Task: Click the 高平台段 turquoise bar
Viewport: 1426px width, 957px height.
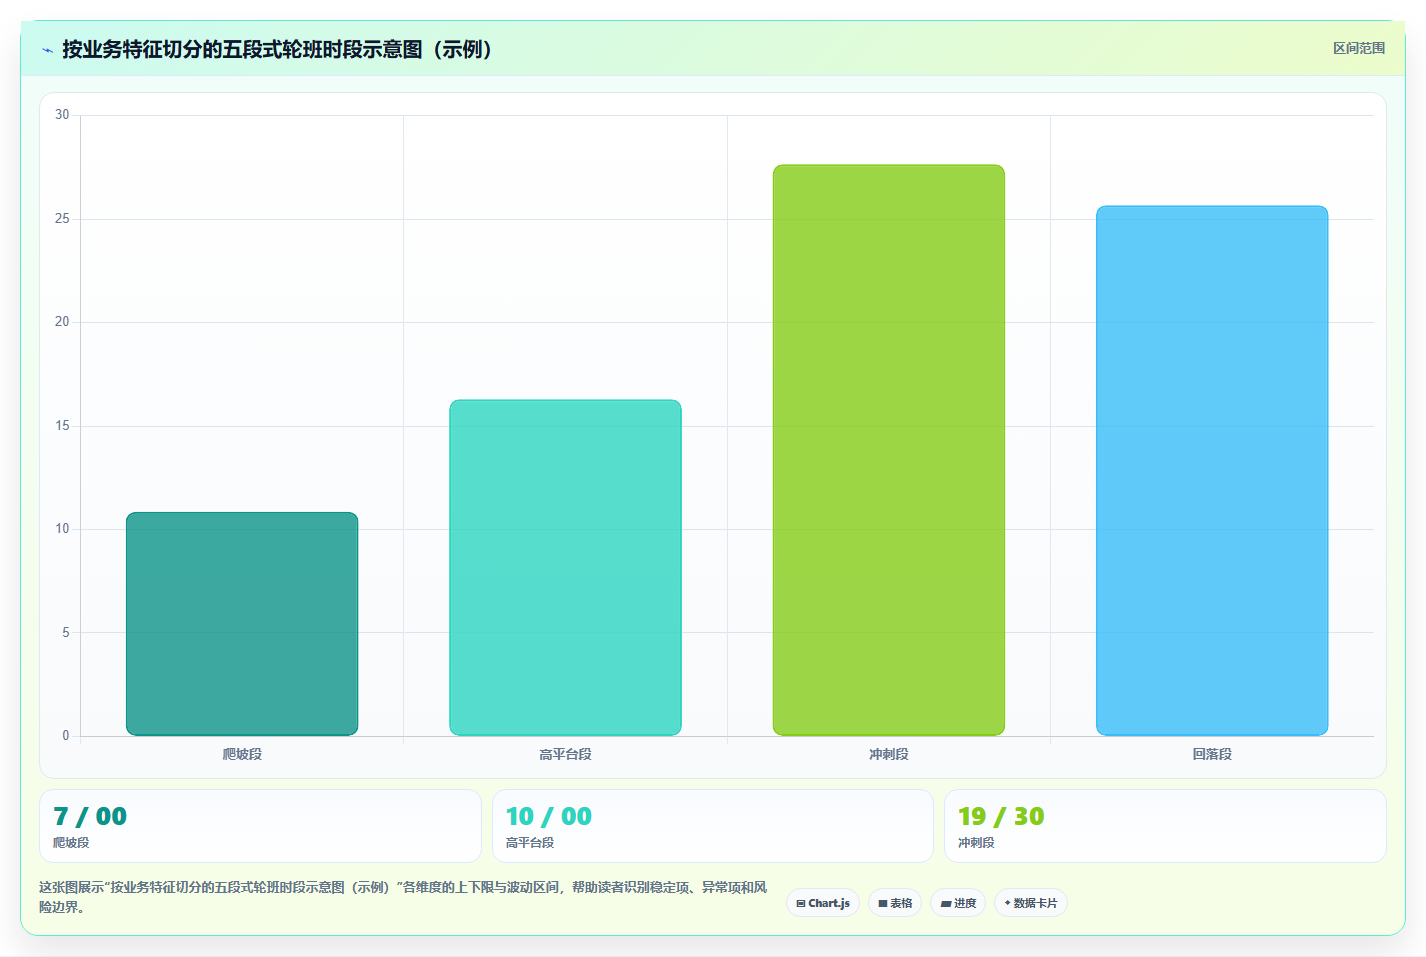Action: click(565, 568)
